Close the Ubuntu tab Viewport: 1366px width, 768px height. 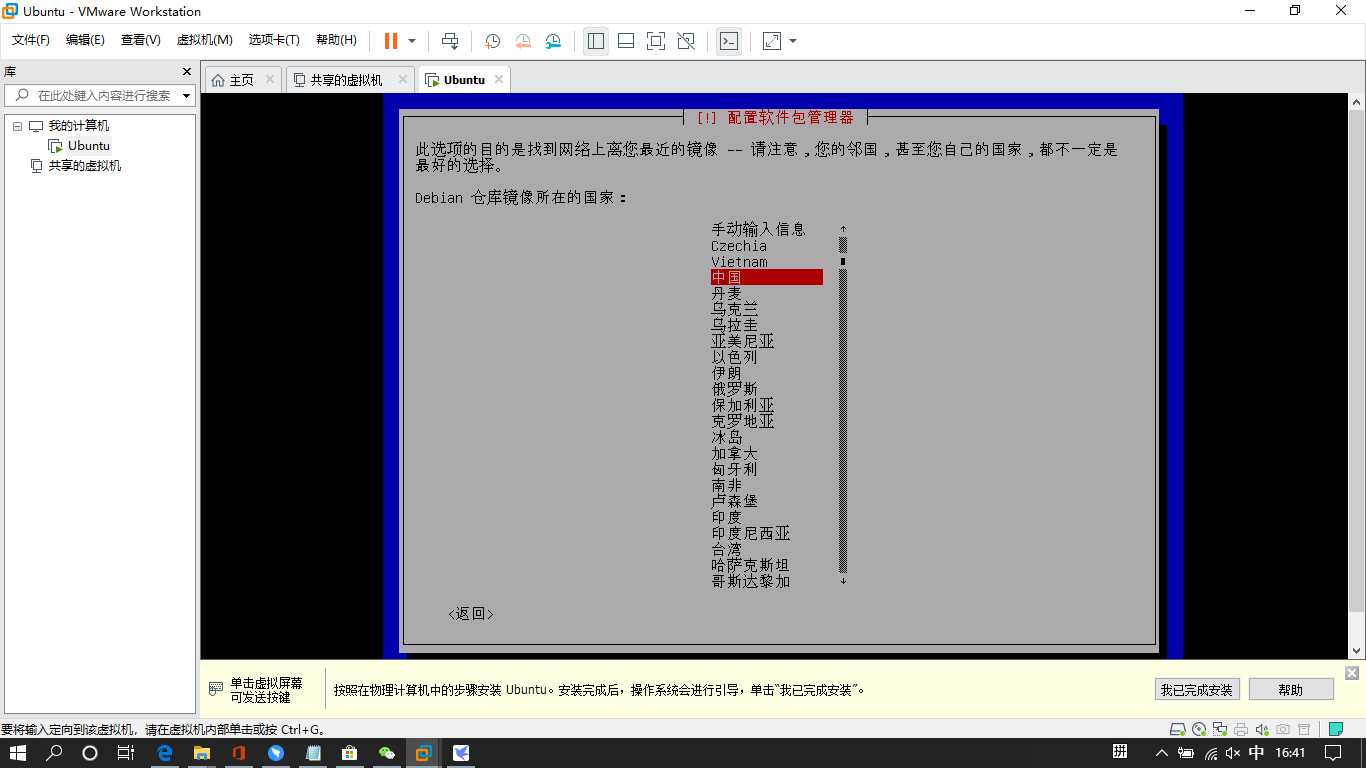pos(497,79)
